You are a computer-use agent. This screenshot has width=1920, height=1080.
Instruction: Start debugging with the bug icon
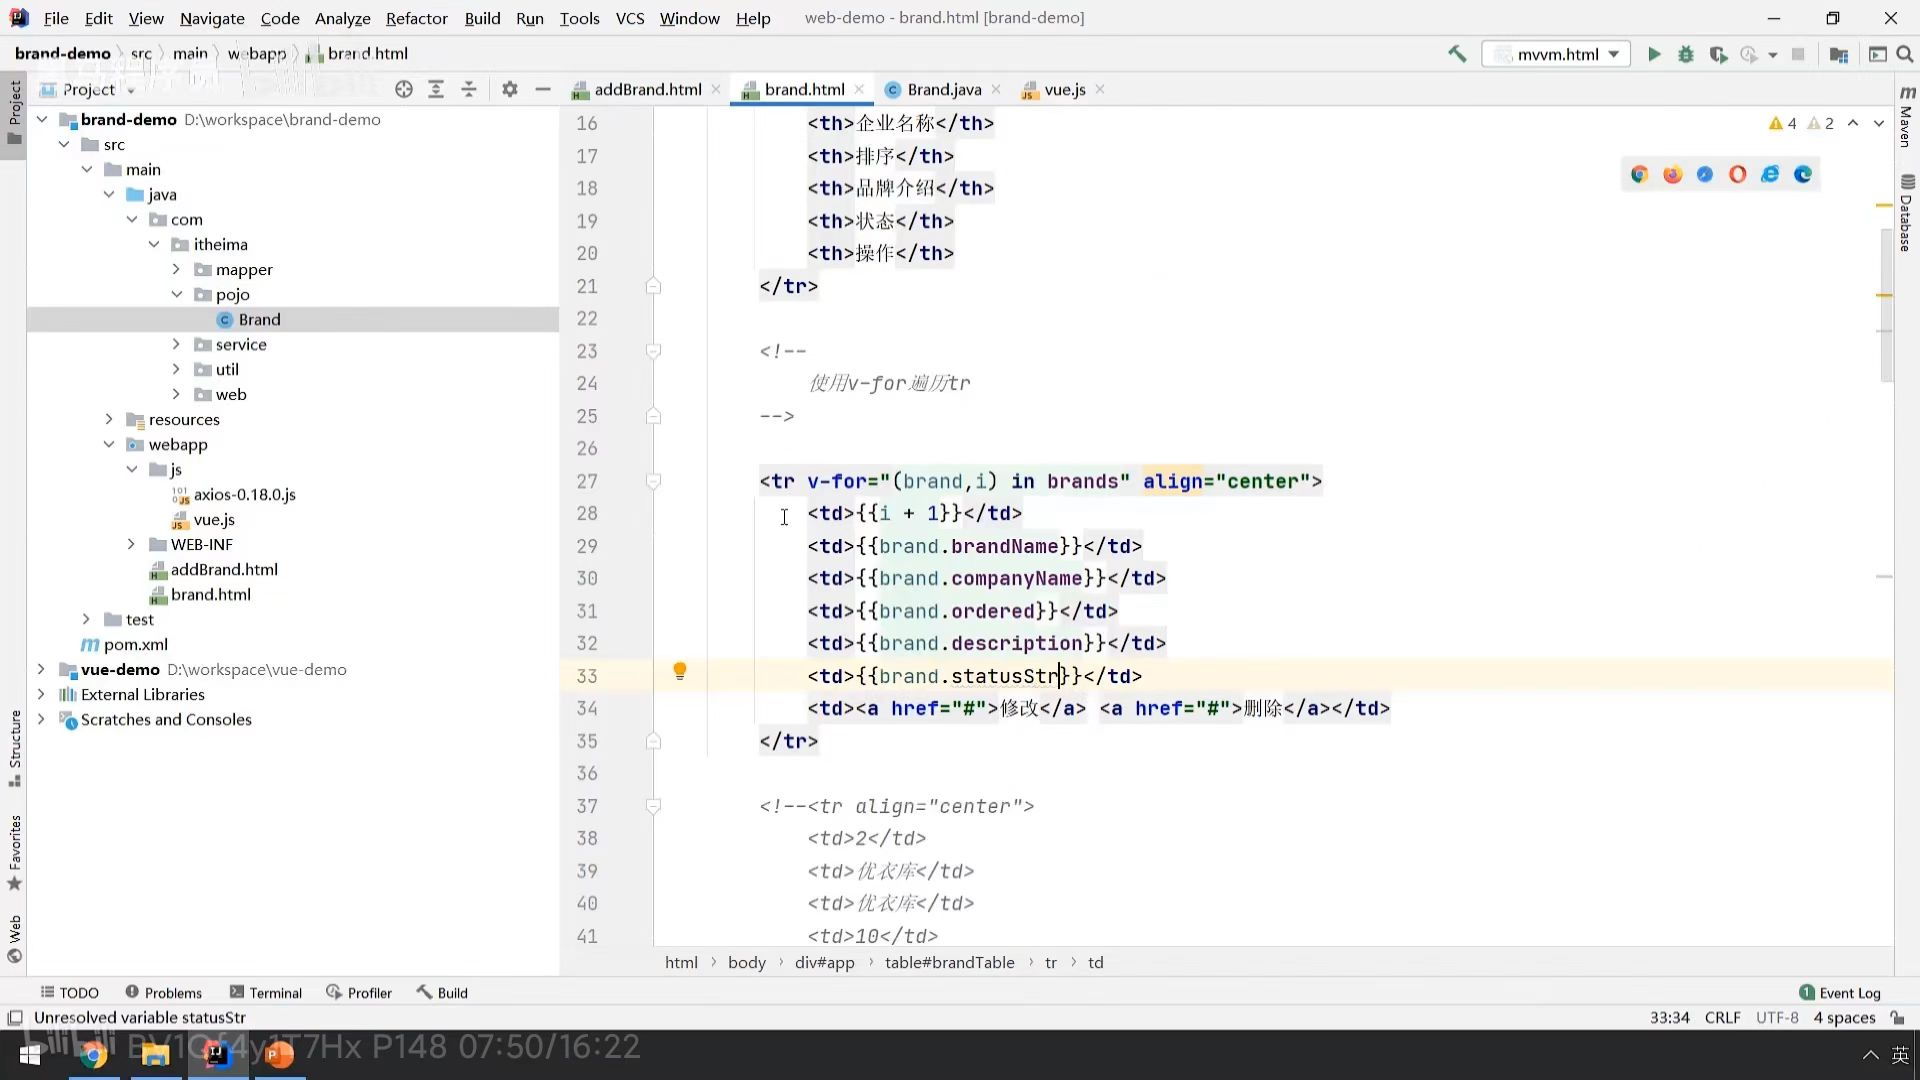[x=1686, y=54]
